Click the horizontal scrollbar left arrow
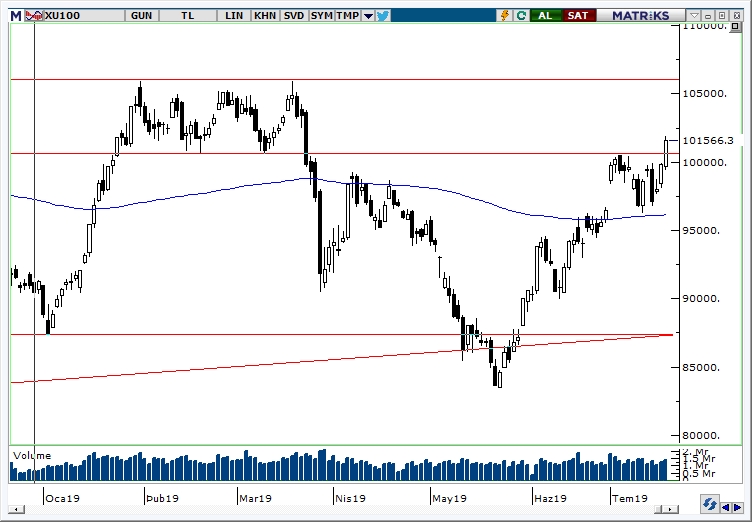Image resolution: width=752 pixels, height=522 pixels. 17,509
